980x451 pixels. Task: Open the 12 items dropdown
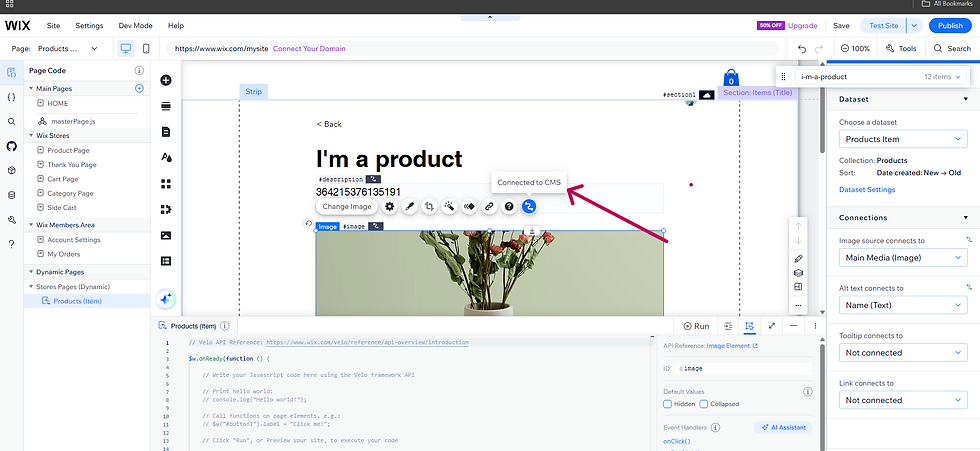point(944,77)
